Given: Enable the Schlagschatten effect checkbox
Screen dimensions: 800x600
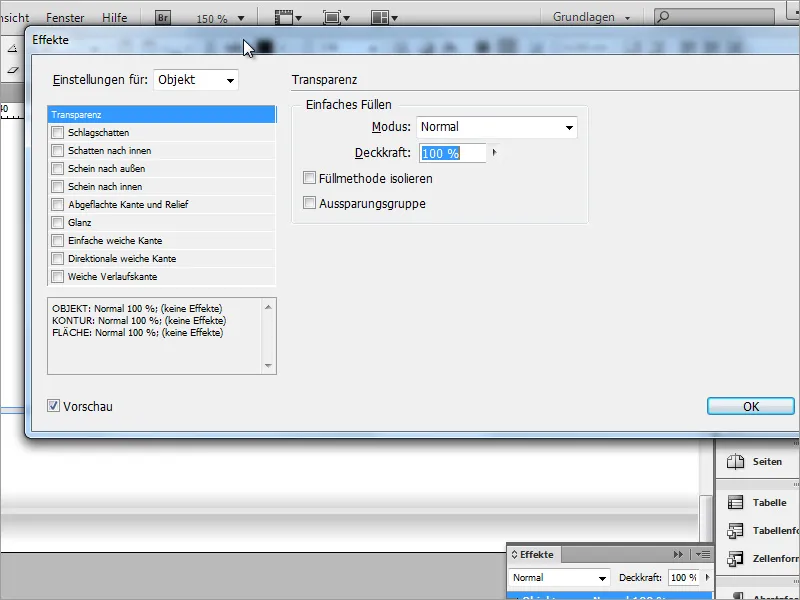Looking at the screenshot, I should 58,133.
